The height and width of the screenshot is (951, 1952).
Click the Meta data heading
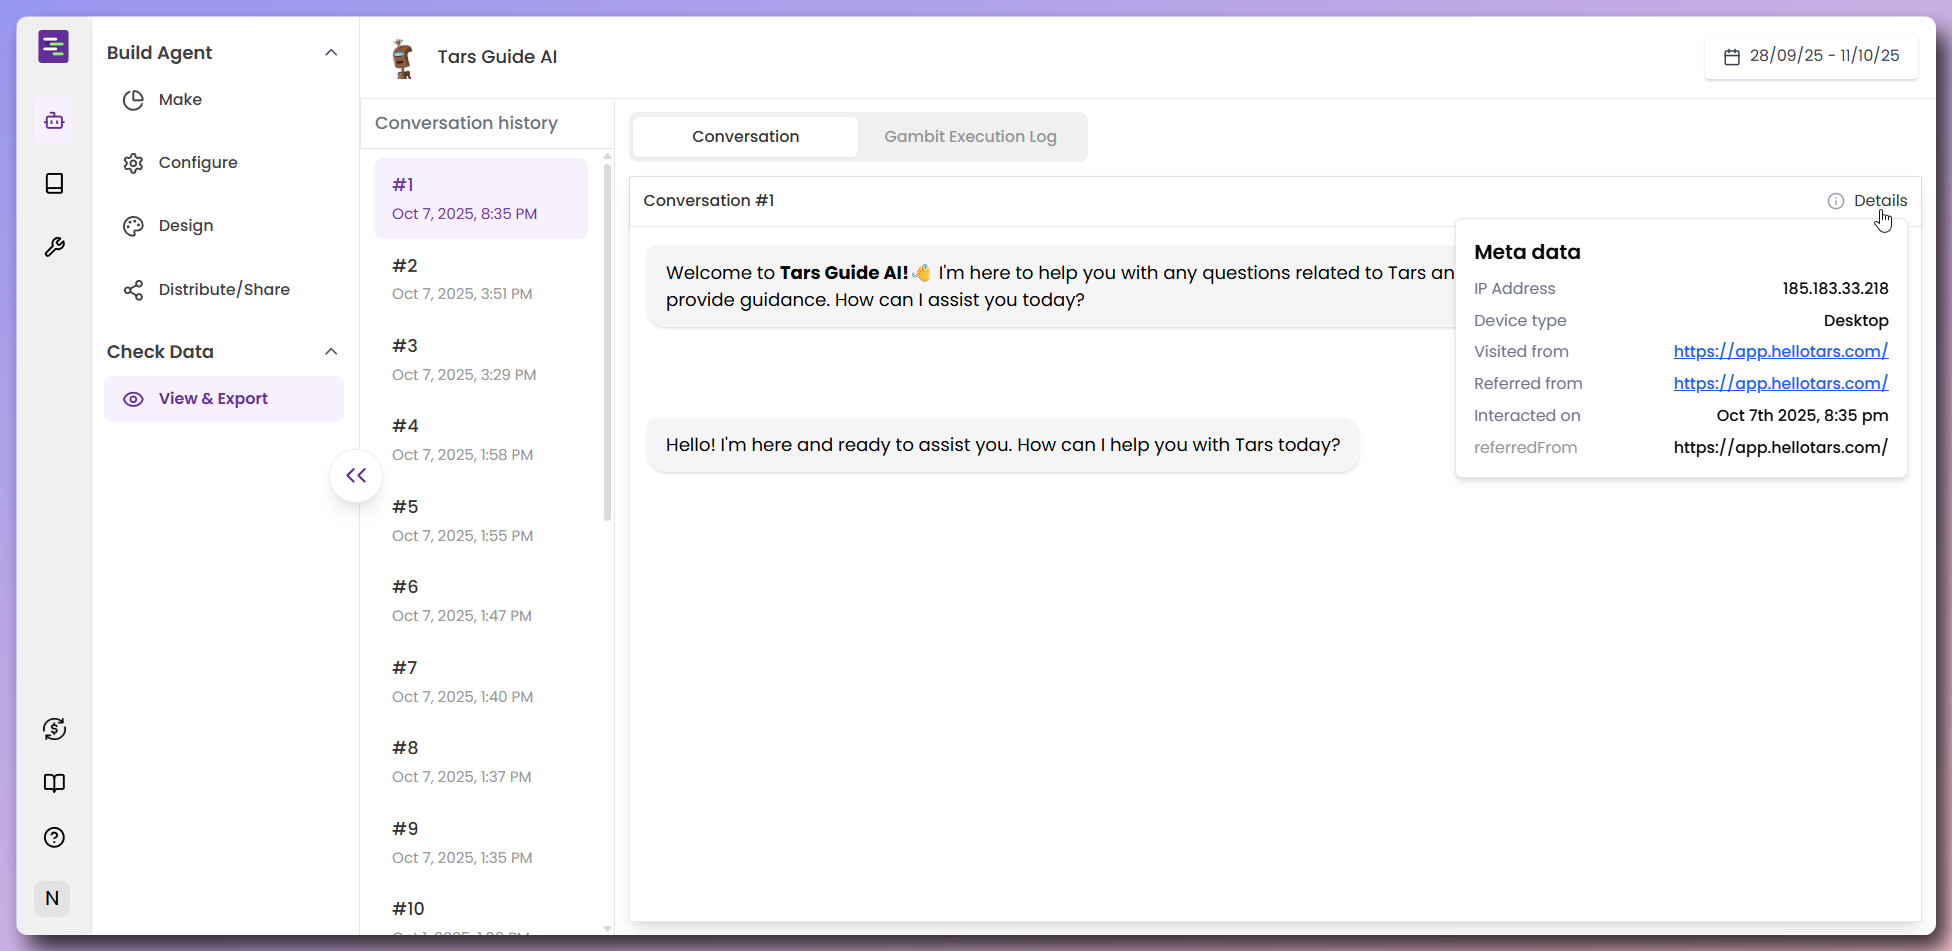1527,253
